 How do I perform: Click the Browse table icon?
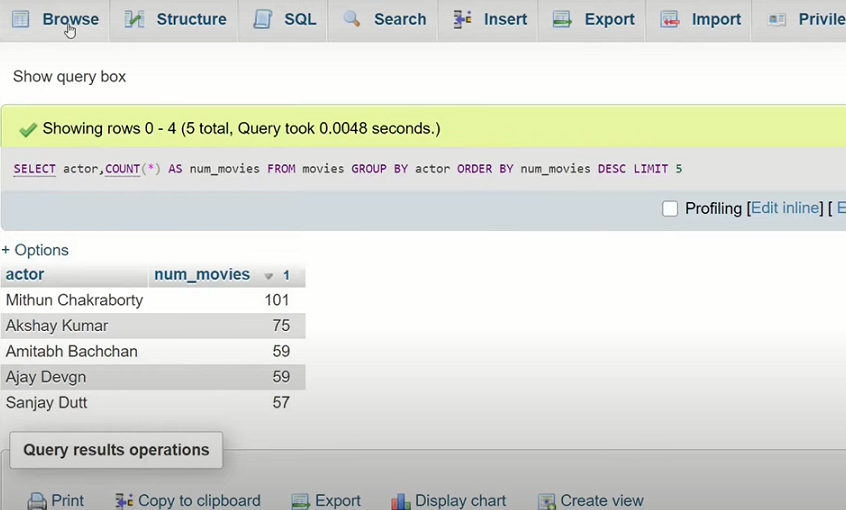click(x=21, y=19)
